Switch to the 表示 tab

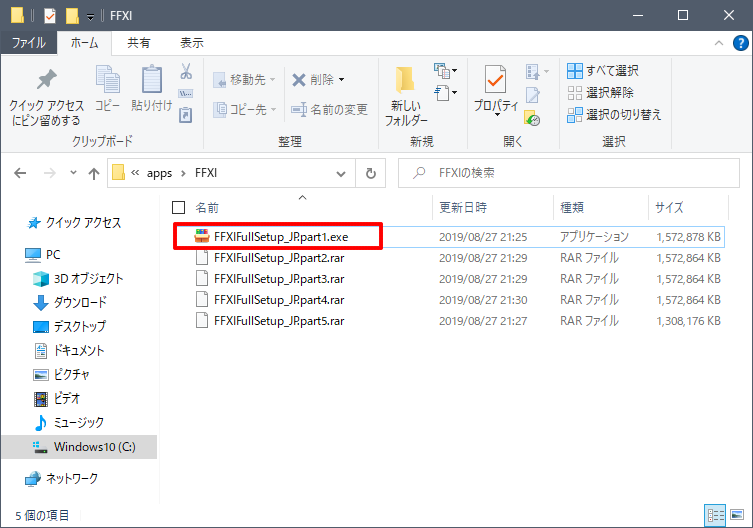(192, 43)
